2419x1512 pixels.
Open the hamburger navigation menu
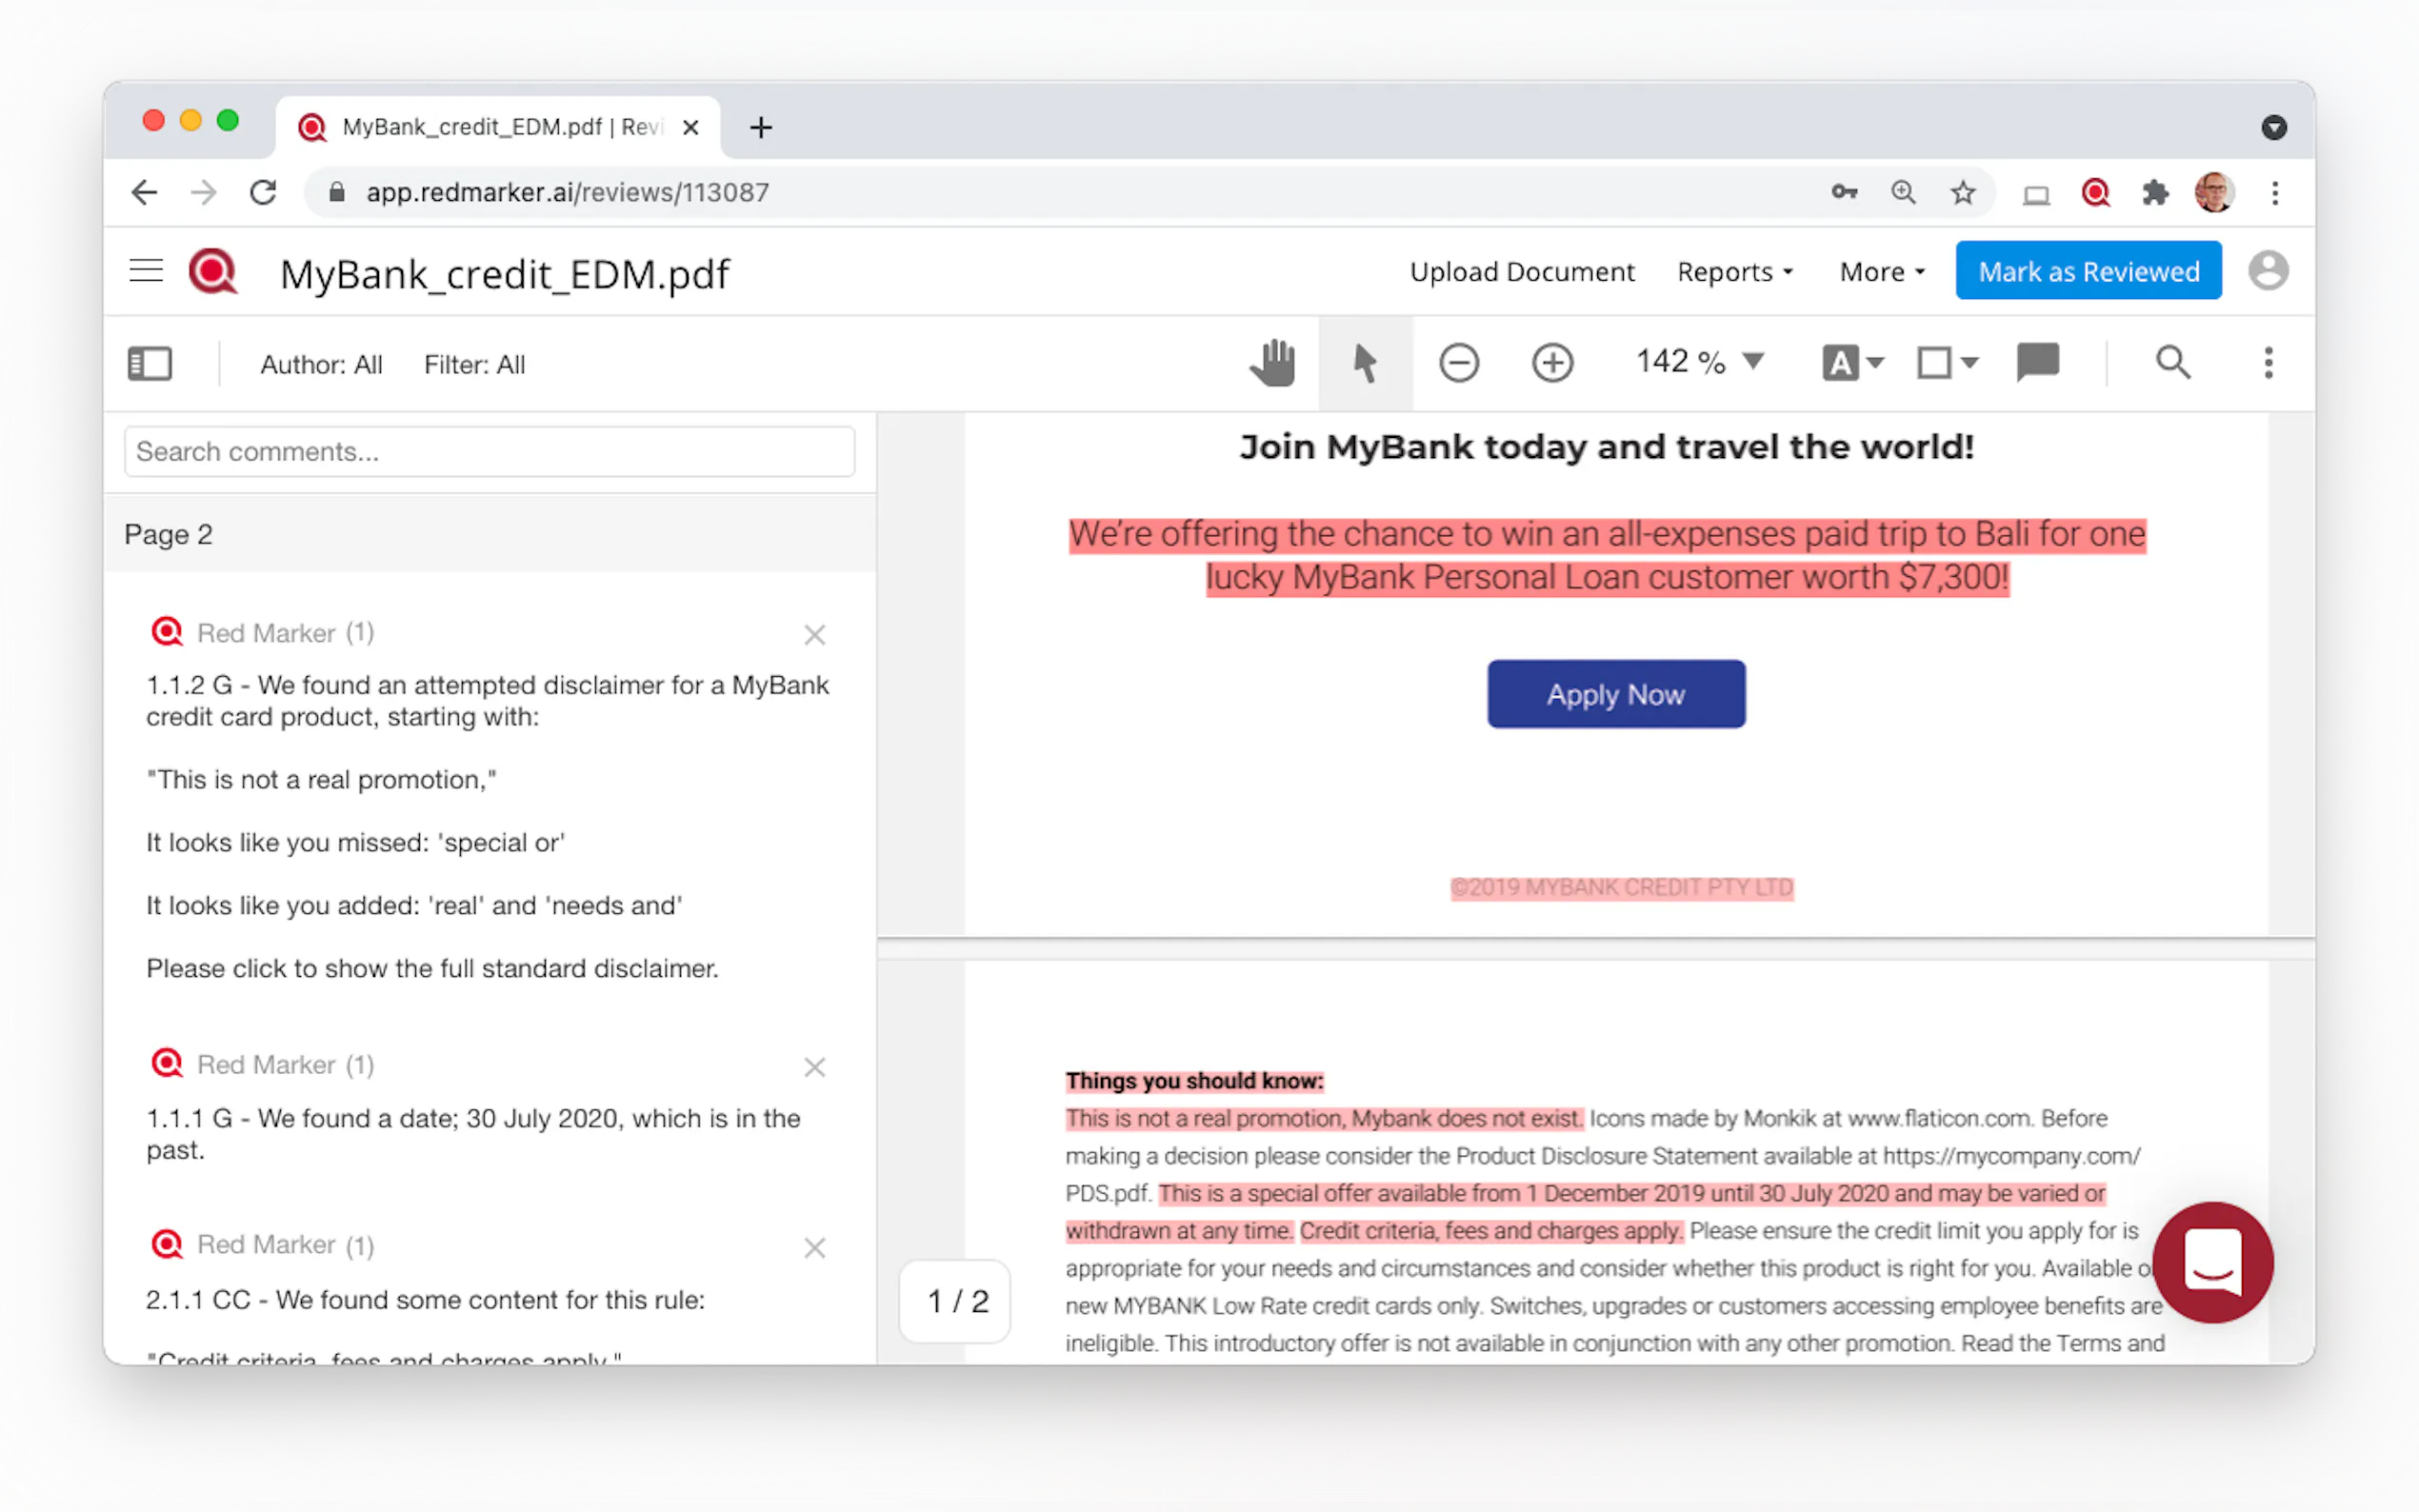pyautogui.click(x=146, y=271)
